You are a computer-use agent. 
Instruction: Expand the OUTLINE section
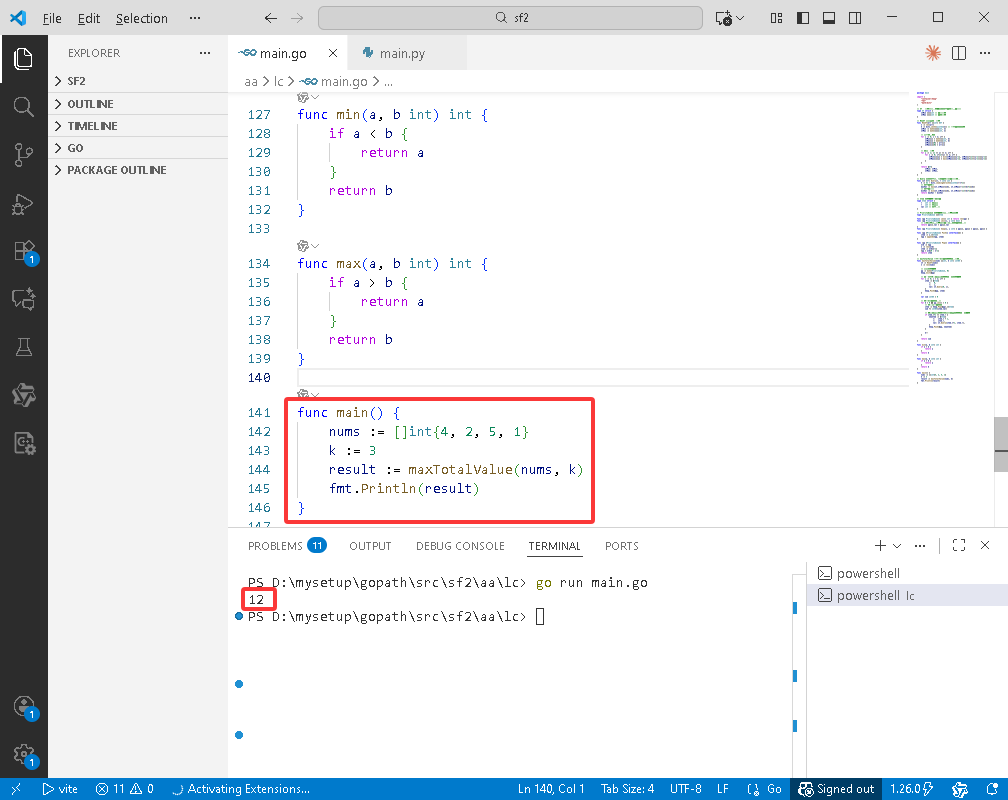click(138, 104)
